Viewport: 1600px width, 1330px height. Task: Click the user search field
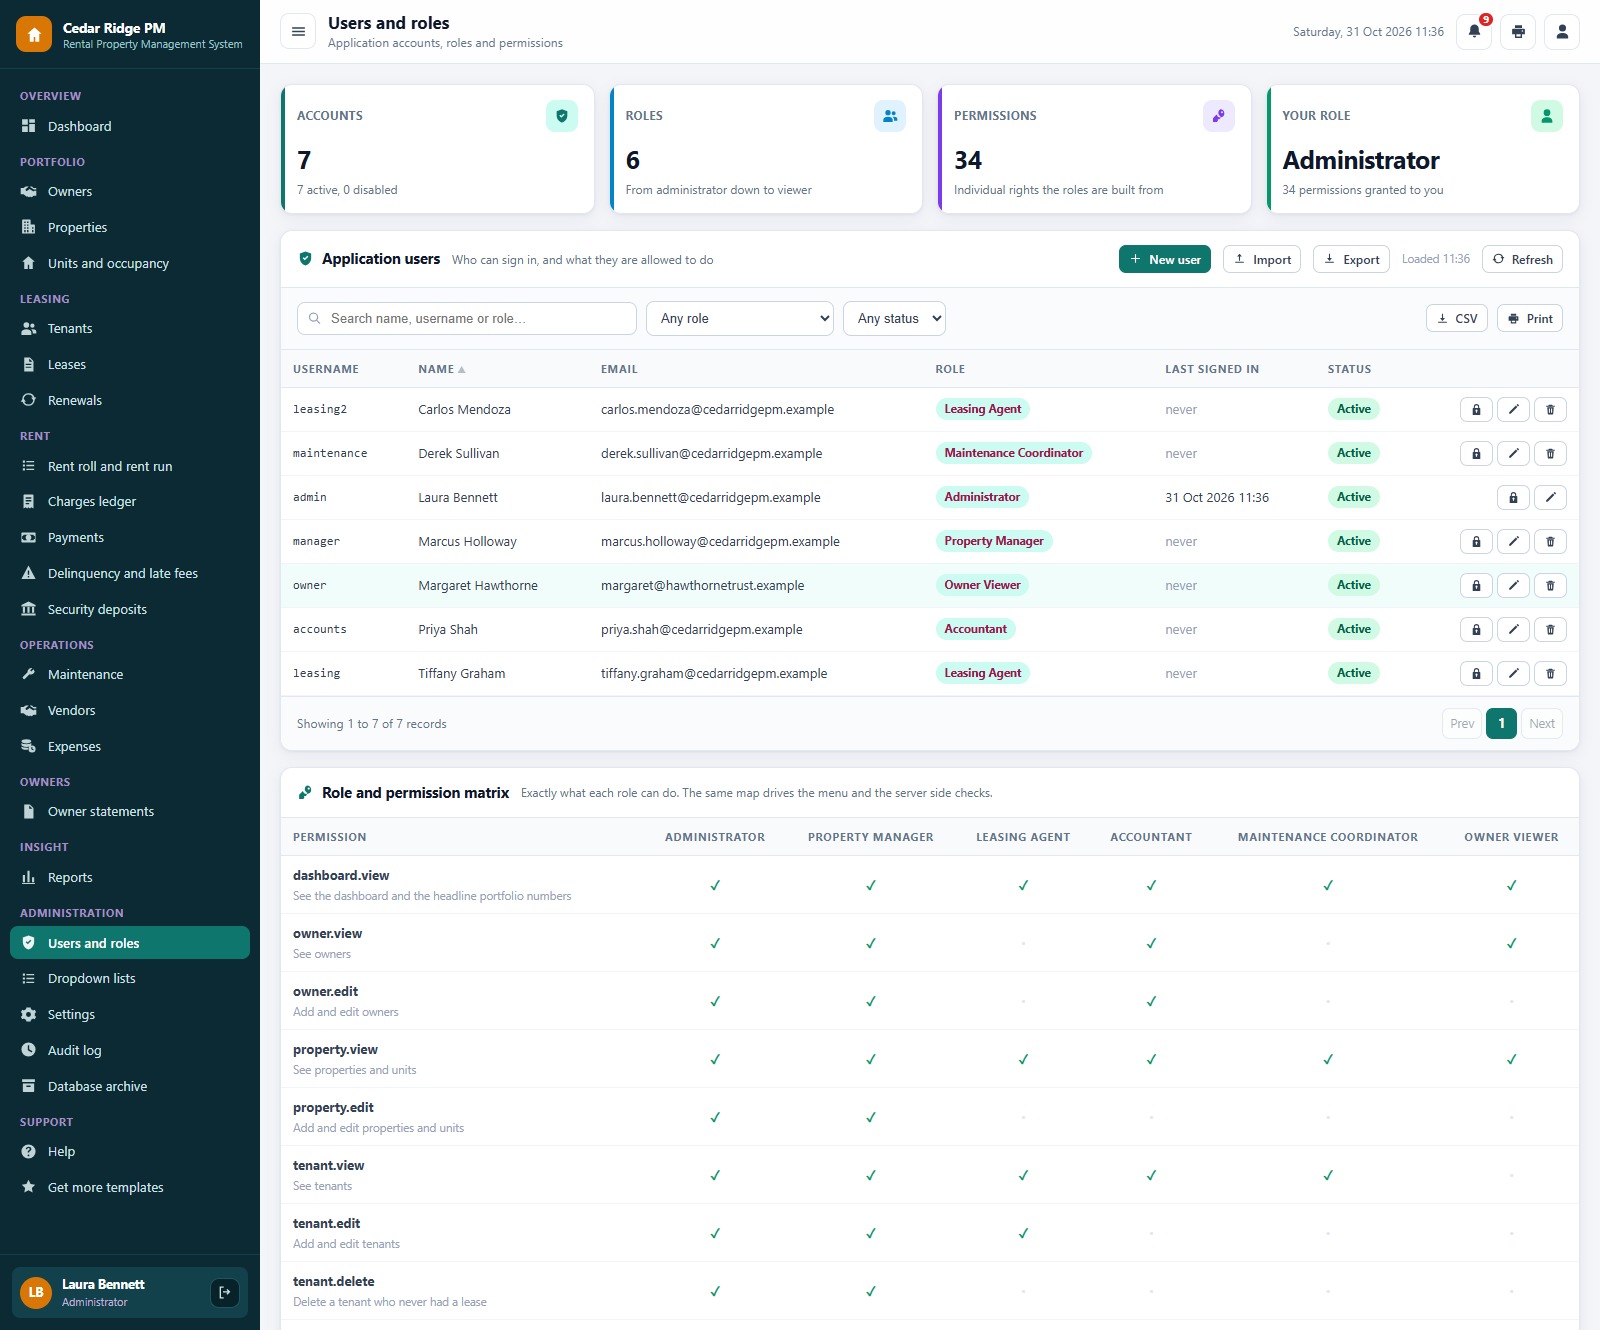pos(467,318)
